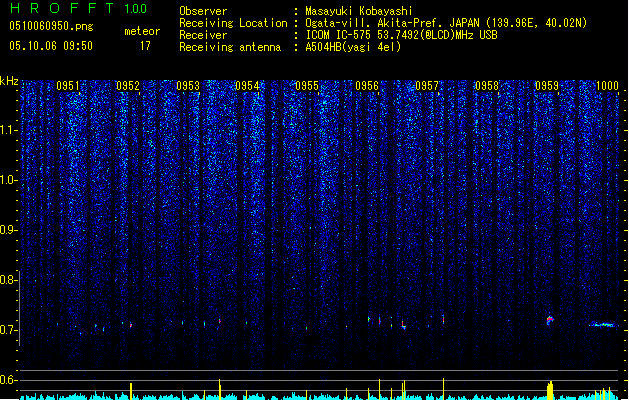The width and height of the screenshot is (629, 400).
Task: Click the A504HB(yagi 4el) antenna text
Action: tap(353, 47)
